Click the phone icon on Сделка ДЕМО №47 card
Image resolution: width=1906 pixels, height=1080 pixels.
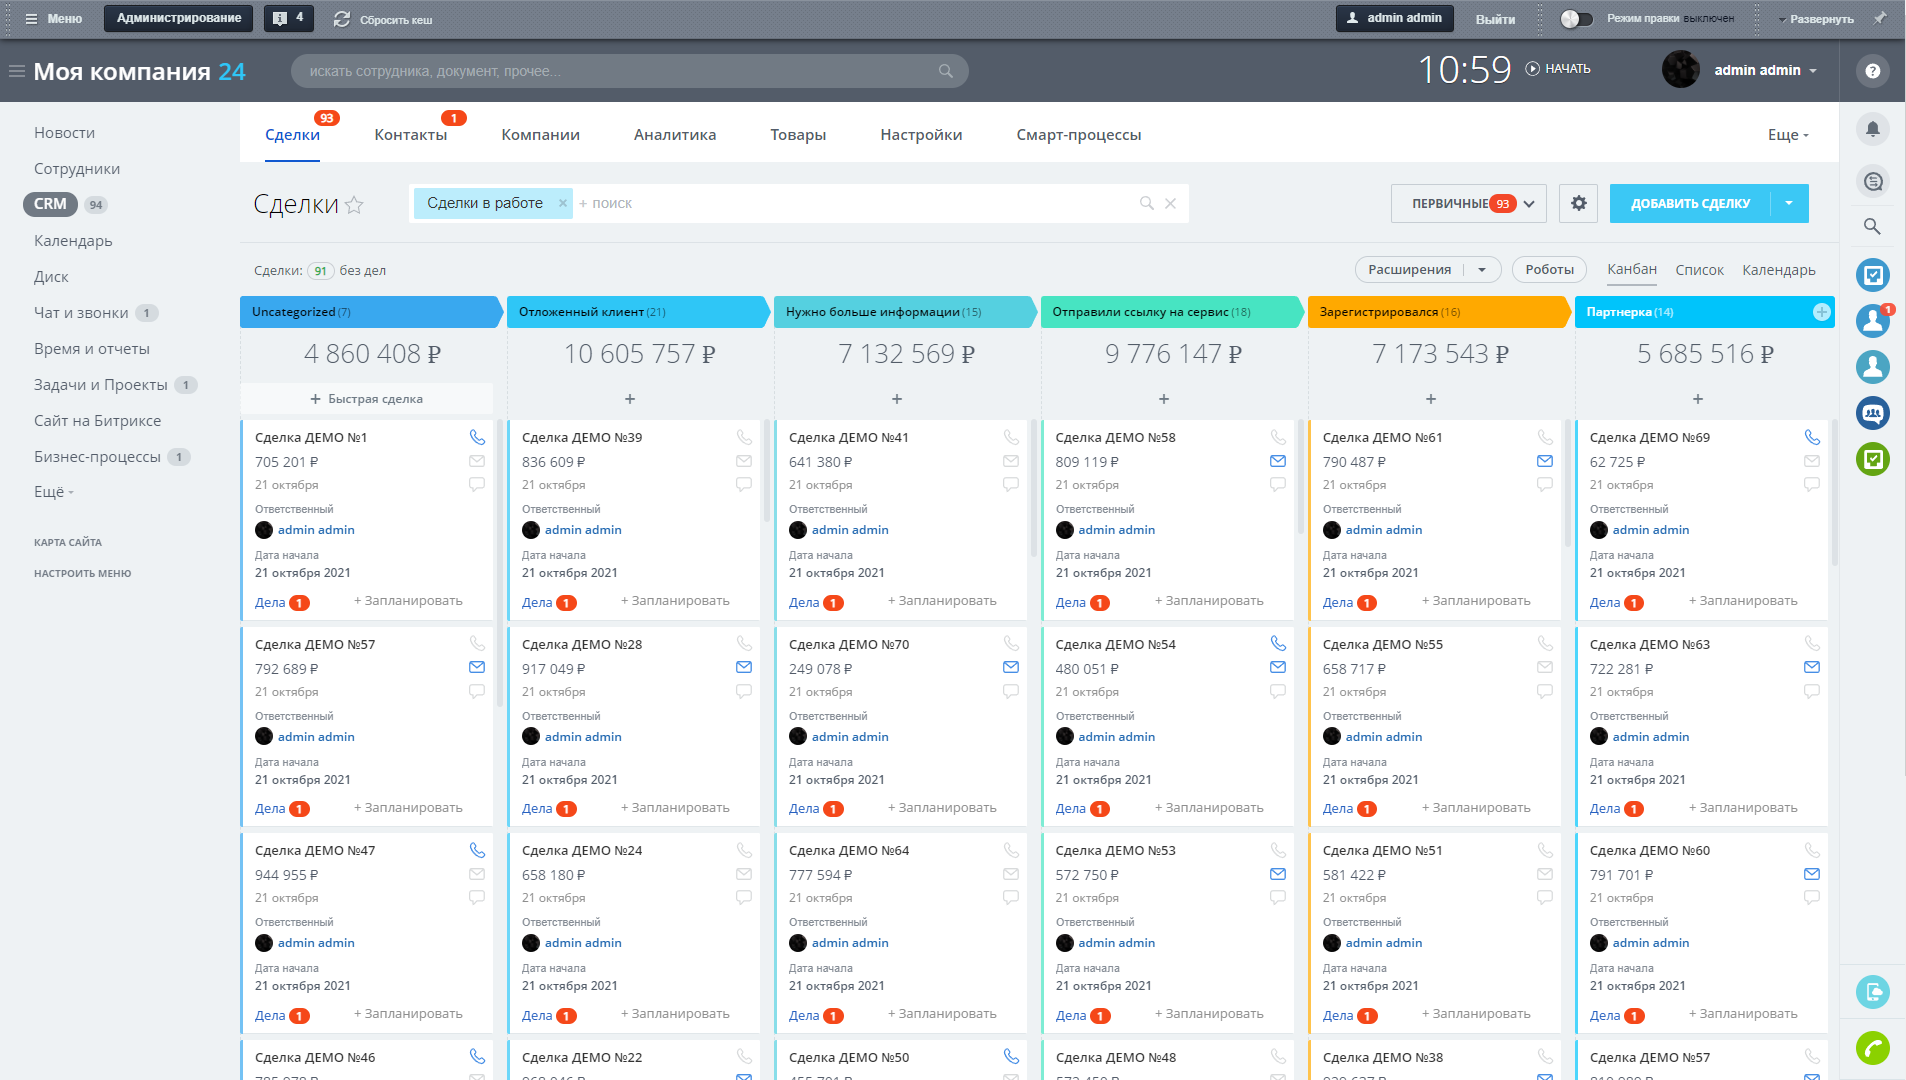[477, 851]
